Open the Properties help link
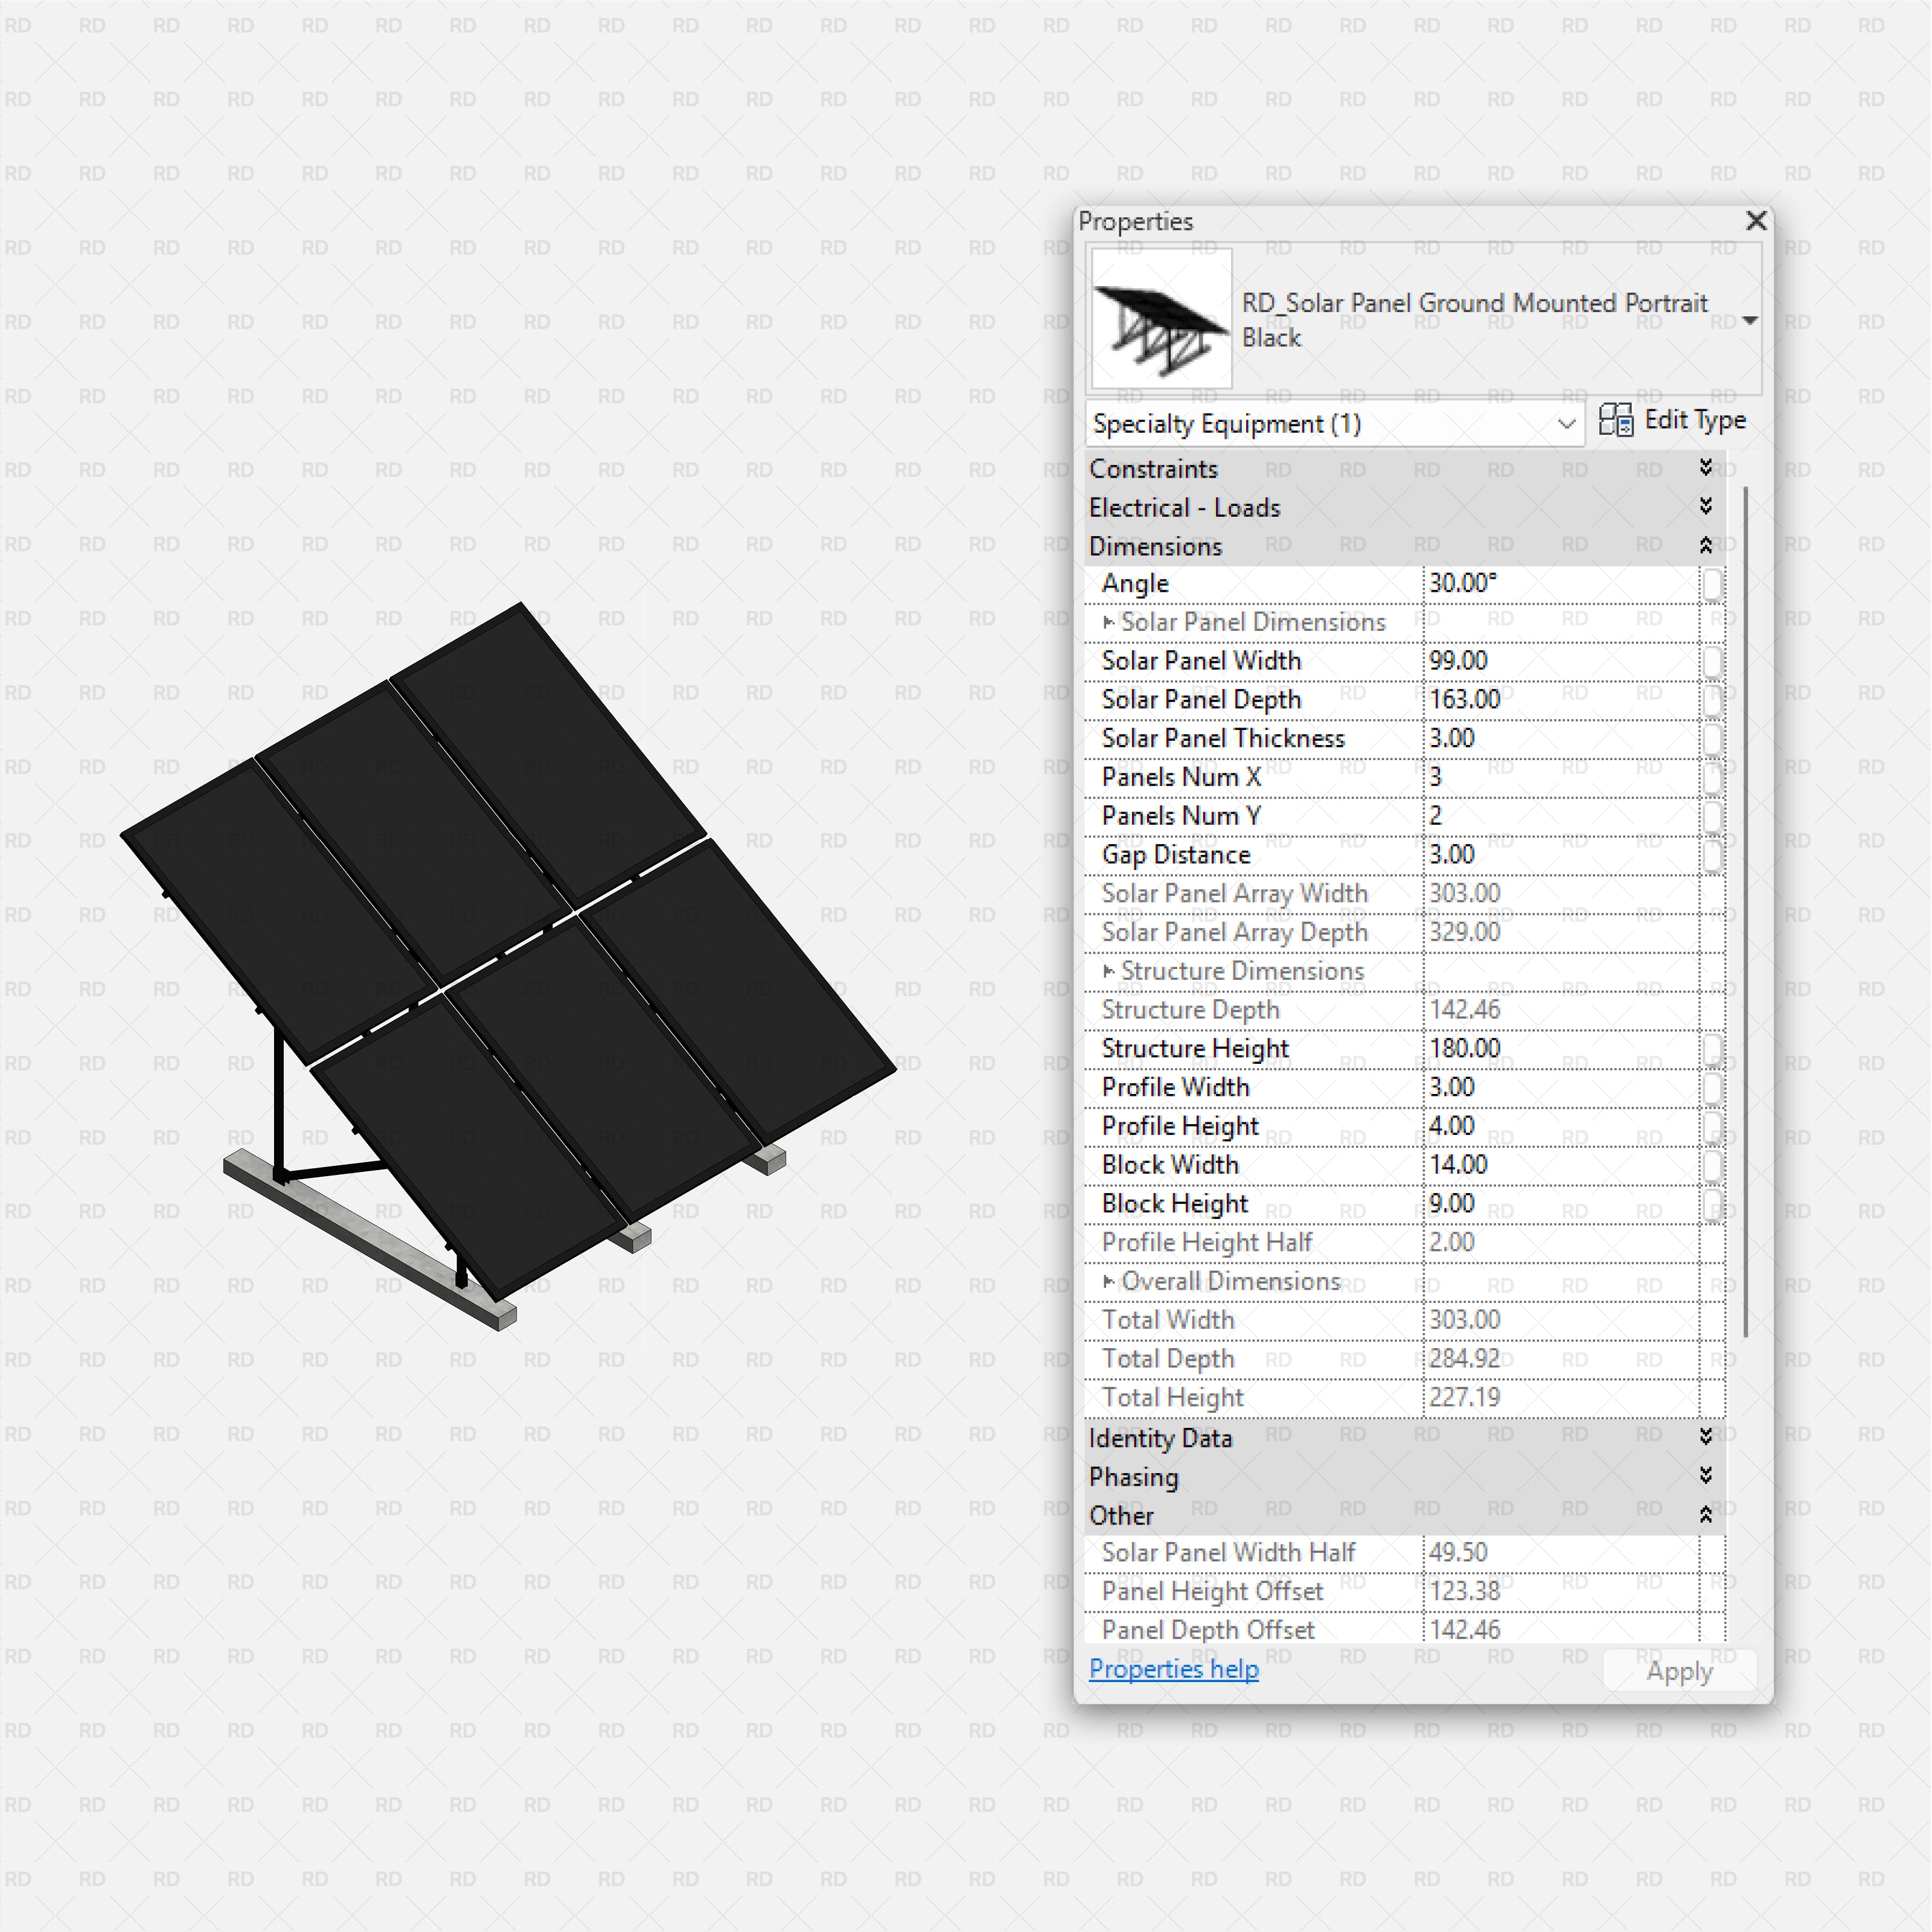 [1173, 1669]
